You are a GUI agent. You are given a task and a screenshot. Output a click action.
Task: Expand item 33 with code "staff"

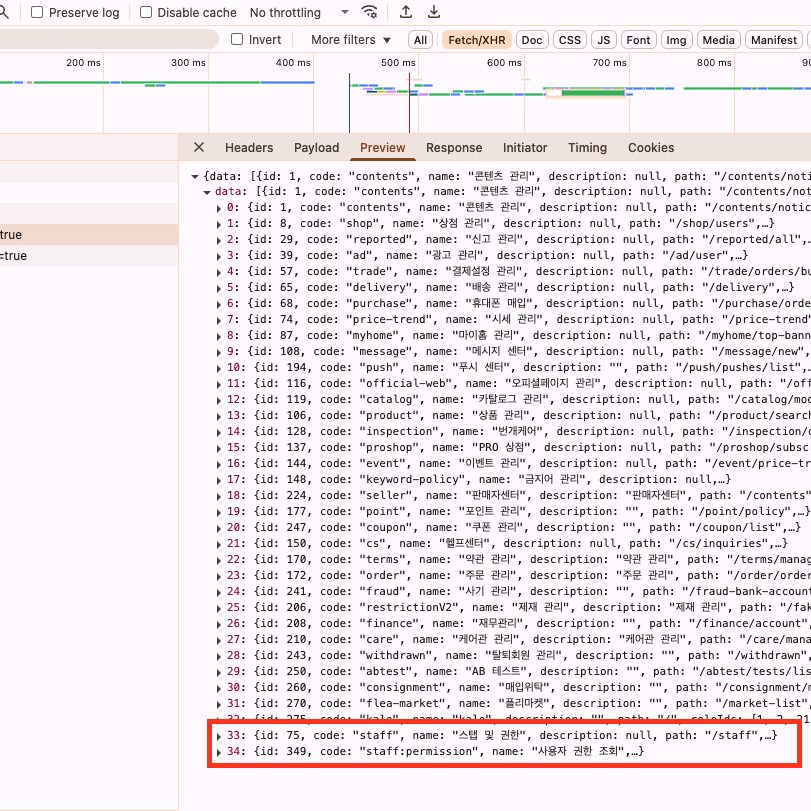point(219,737)
